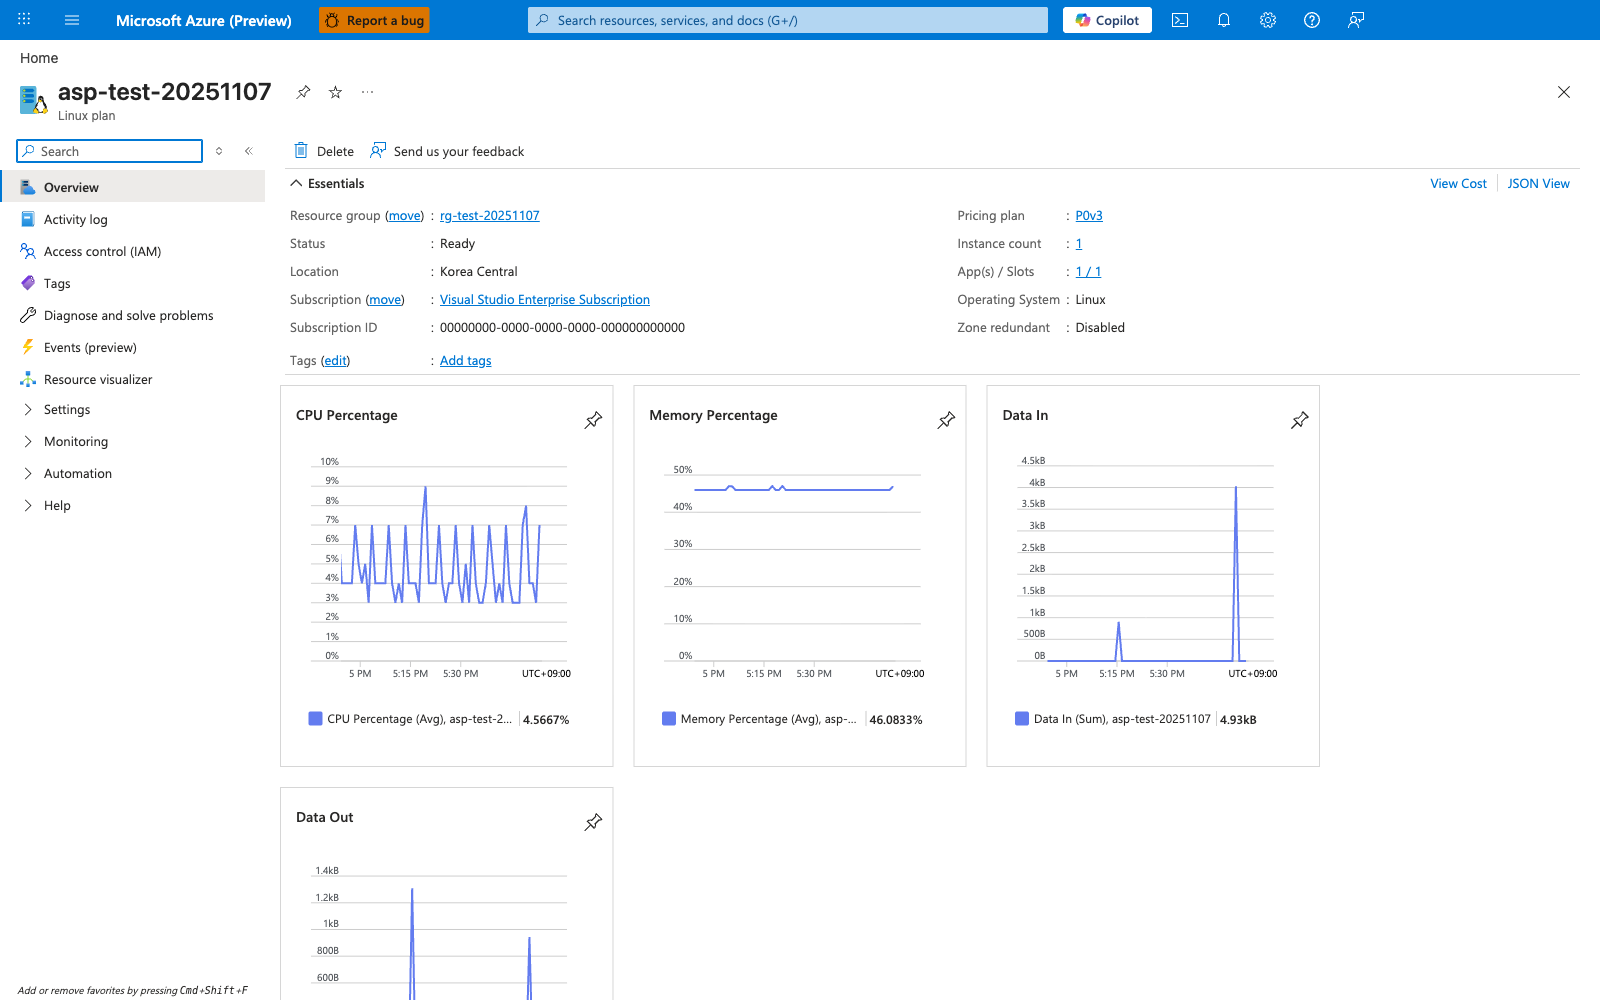Expand the Help menu group
This screenshot has height=1000, width=1600.
click(x=28, y=505)
